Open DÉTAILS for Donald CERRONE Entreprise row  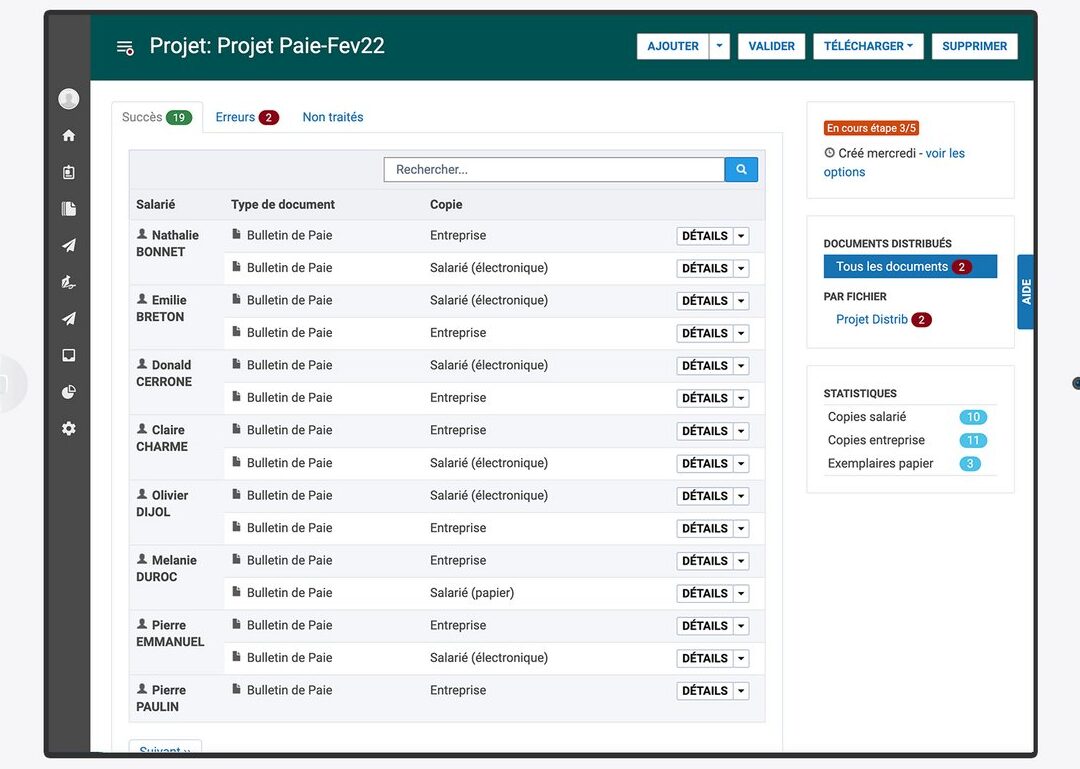click(x=705, y=398)
